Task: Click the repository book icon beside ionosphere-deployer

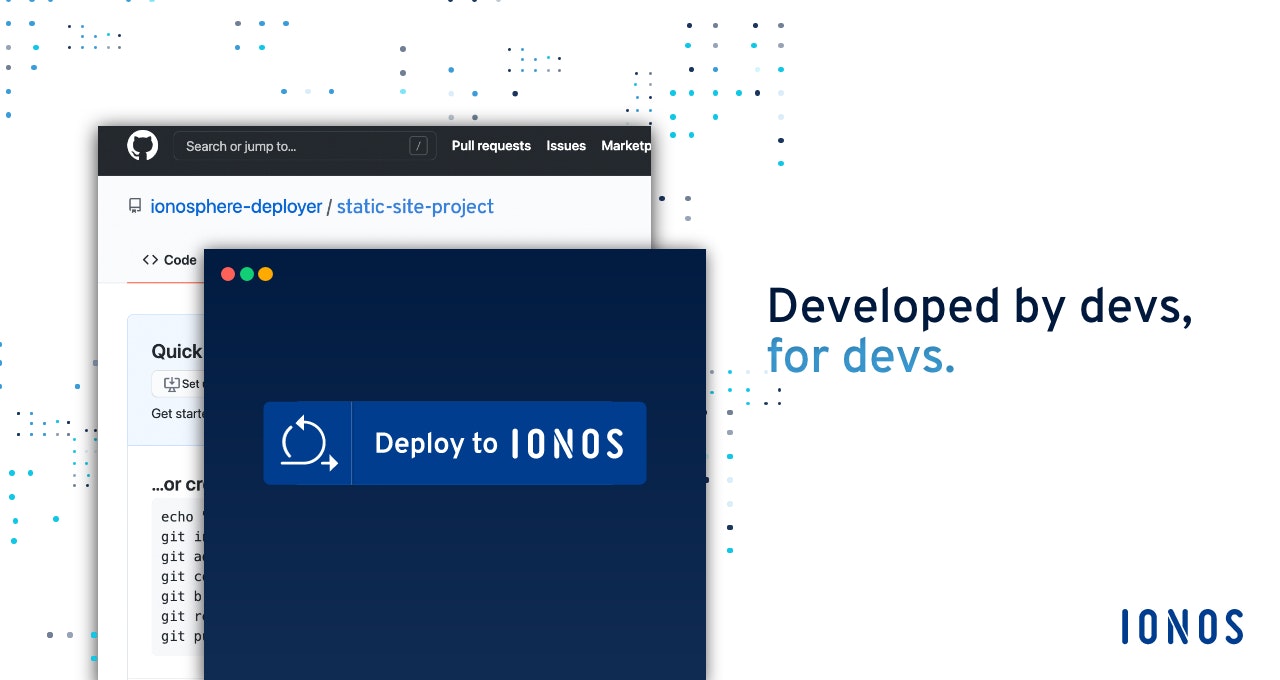Action: point(134,206)
